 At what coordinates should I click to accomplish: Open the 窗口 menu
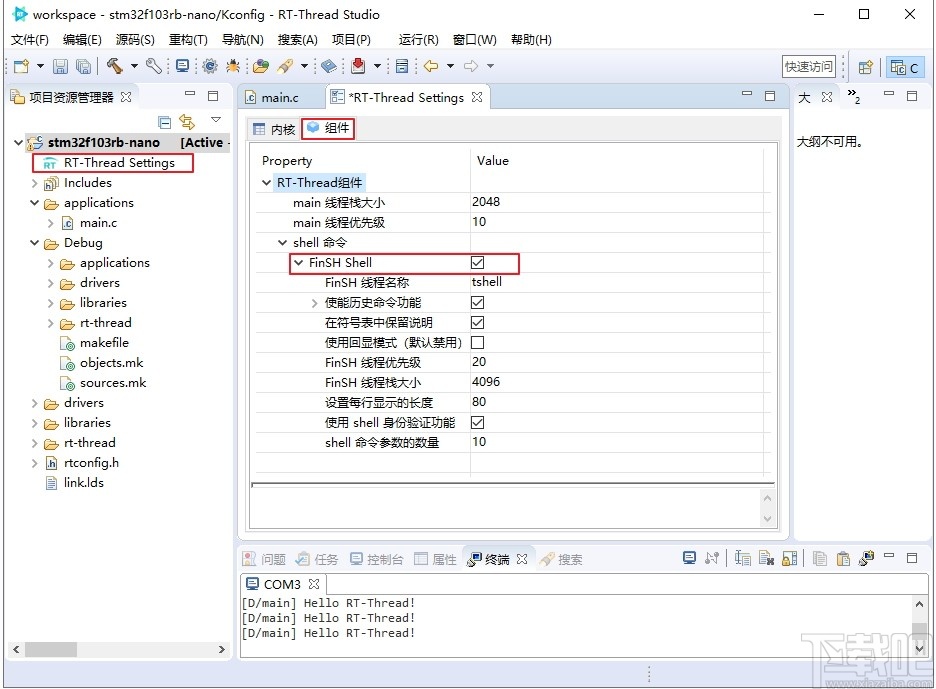point(472,40)
